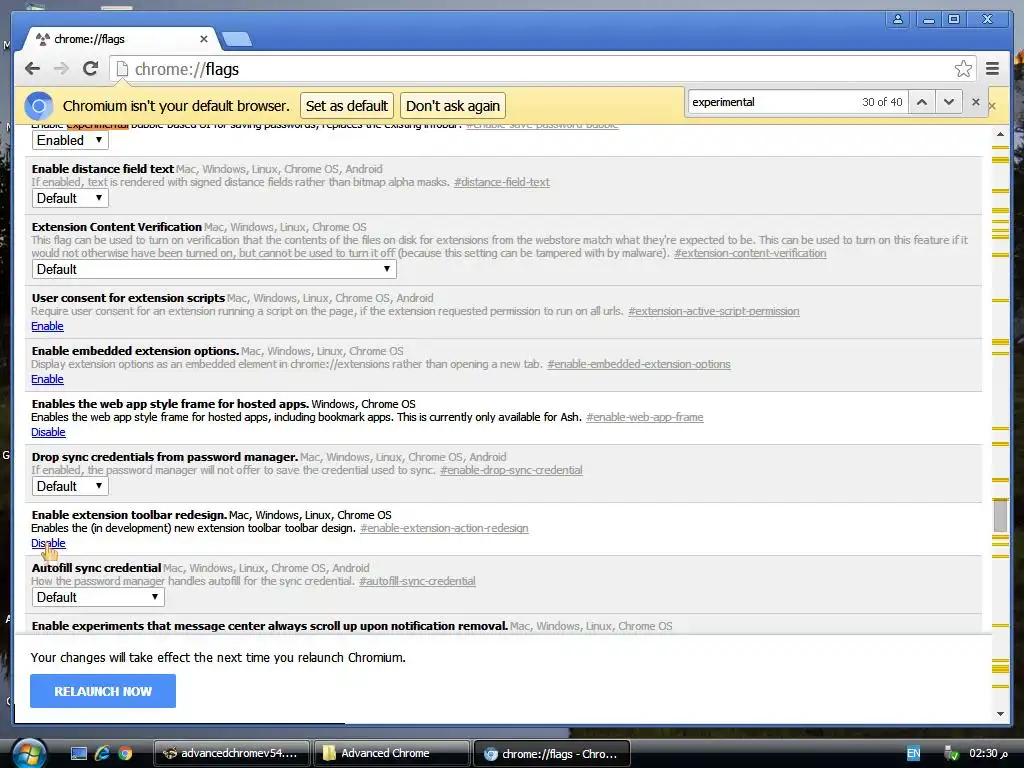
Task: Open the Enabled dropdown at the top
Action: tap(70, 140)
